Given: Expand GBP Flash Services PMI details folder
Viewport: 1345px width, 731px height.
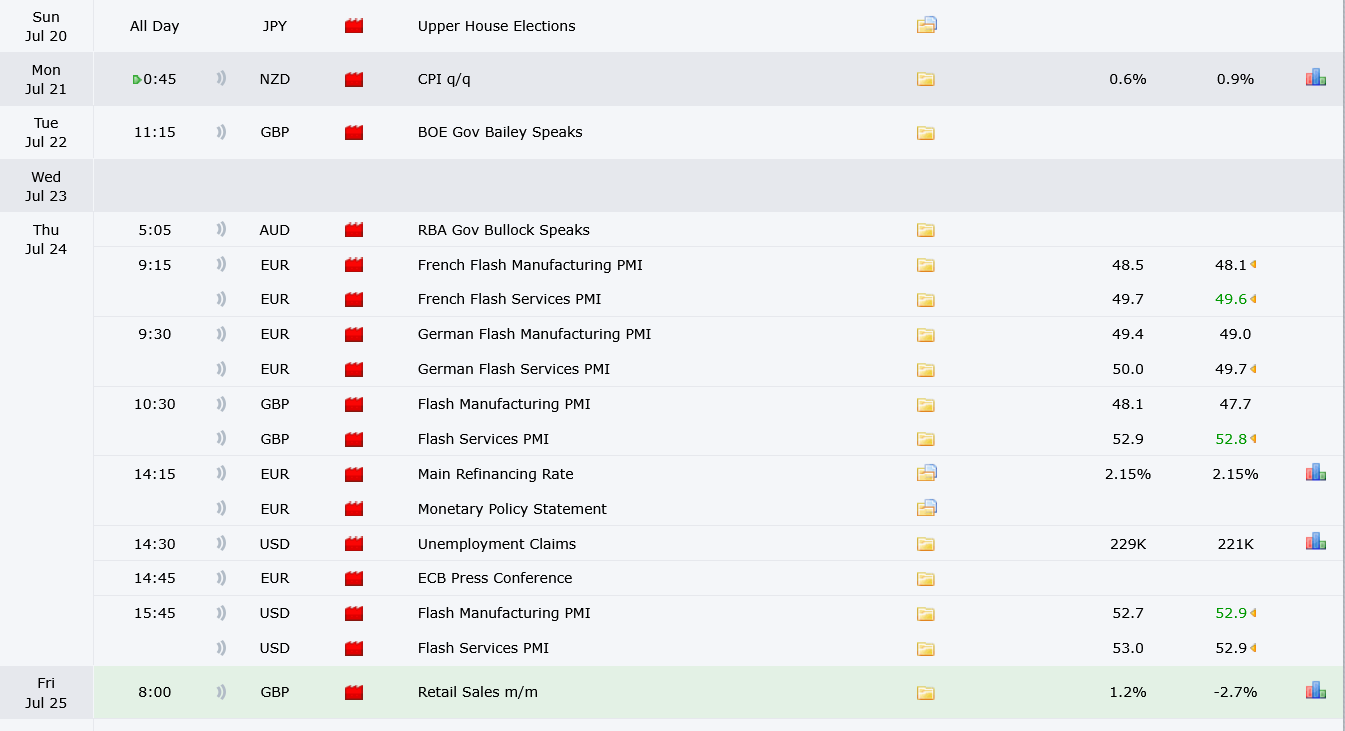Looking at the screenshot, I should [926, 439].
